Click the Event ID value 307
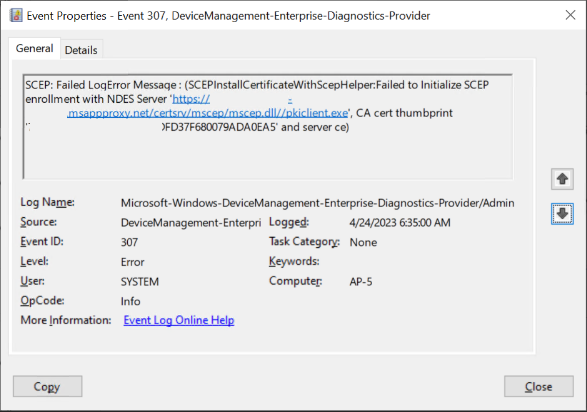Viewport: 587px width, 412px height. pyautogui.click(x=129, y=242)
